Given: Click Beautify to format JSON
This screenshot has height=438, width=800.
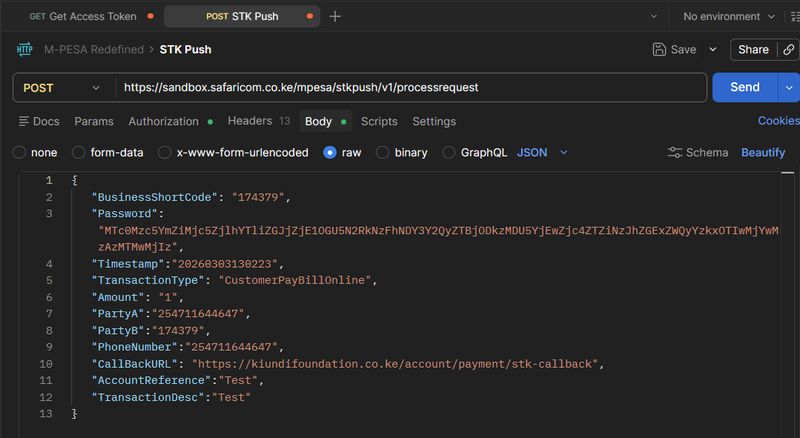Looking at the screenshot, I should pyautogui.click(x=763, y=153).
